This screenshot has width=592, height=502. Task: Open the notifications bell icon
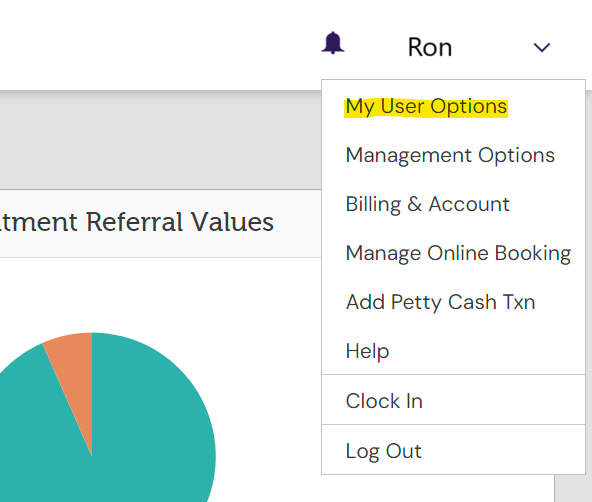pos(333,43)
